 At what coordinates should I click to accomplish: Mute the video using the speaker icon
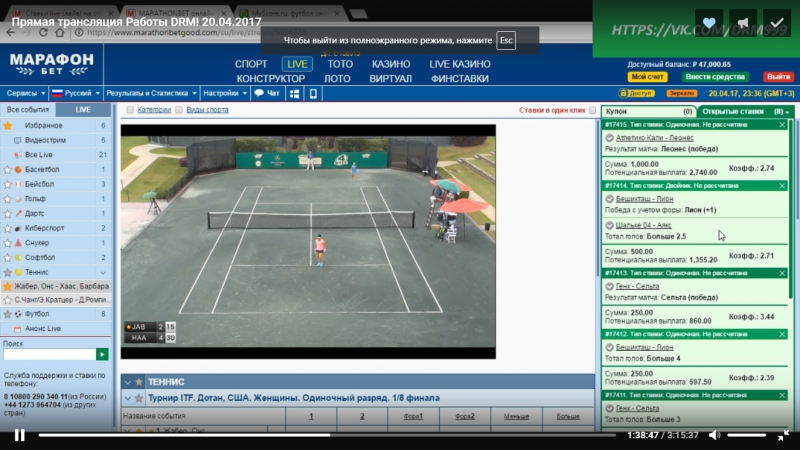(x=715, y=435)
